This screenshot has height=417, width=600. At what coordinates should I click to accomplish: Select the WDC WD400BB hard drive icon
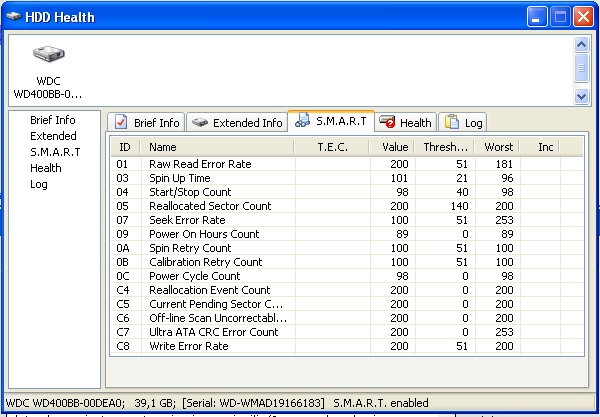[x=48, y=54]
